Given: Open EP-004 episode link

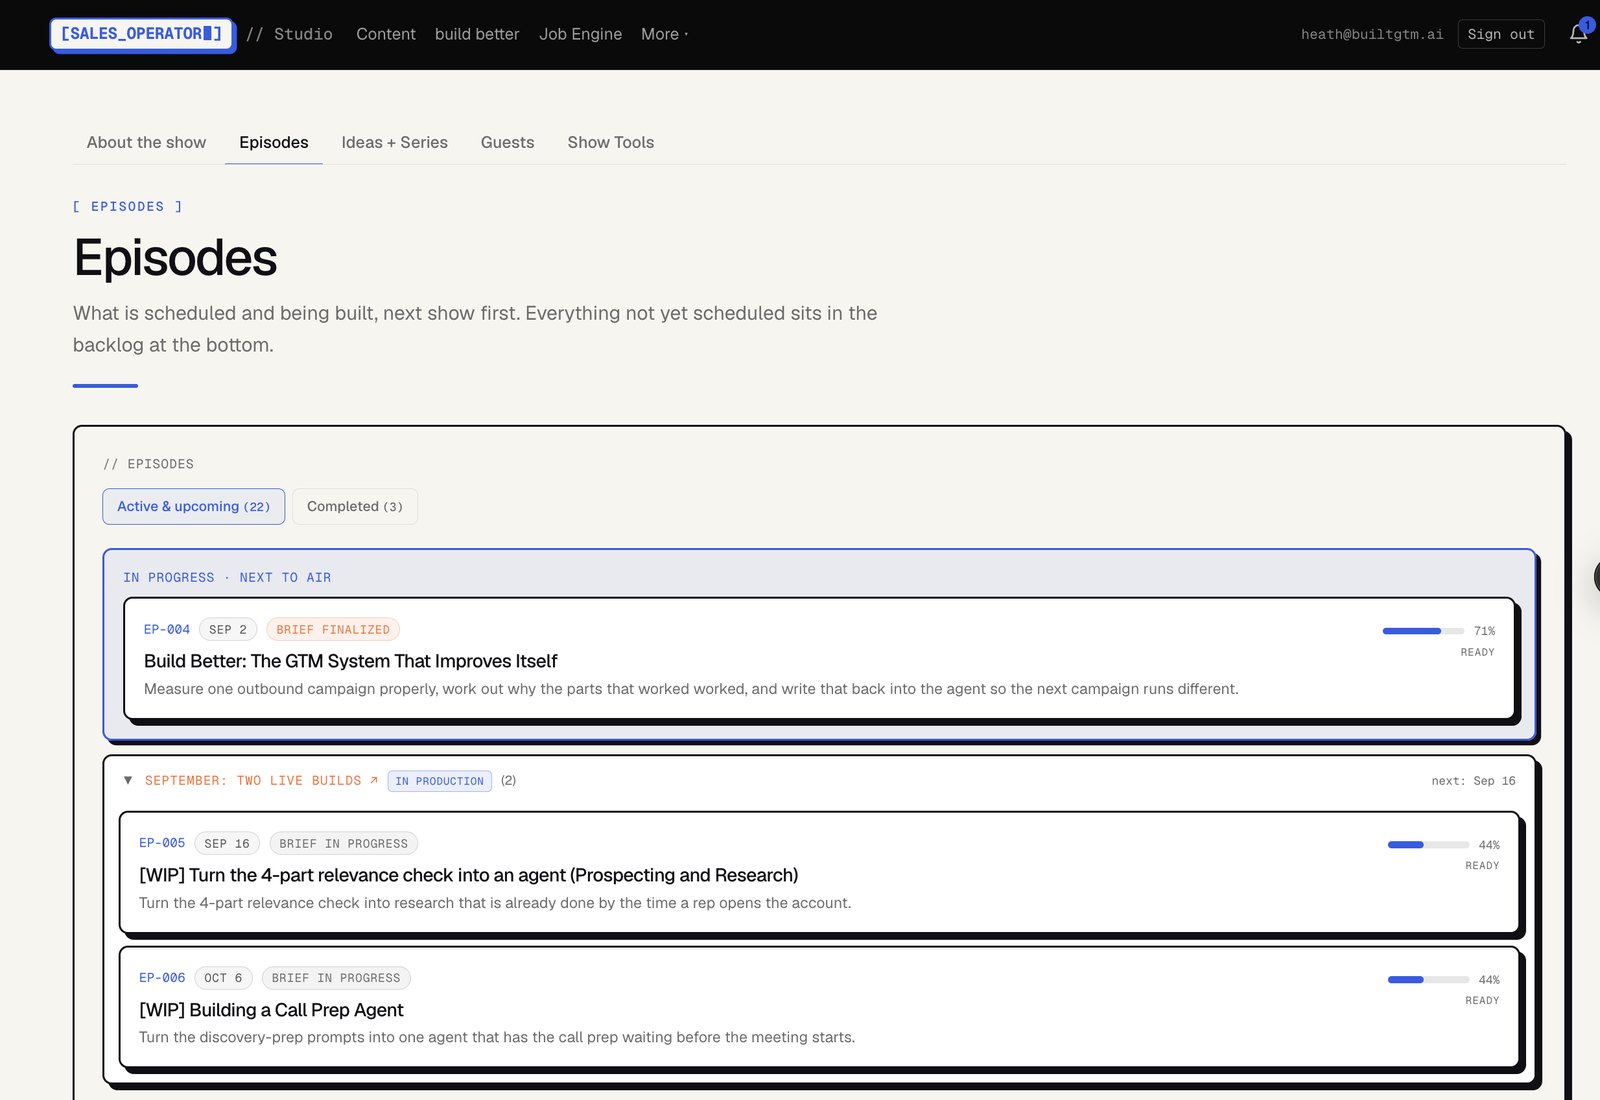Looking at the screenshot, I should click(167, 629).
